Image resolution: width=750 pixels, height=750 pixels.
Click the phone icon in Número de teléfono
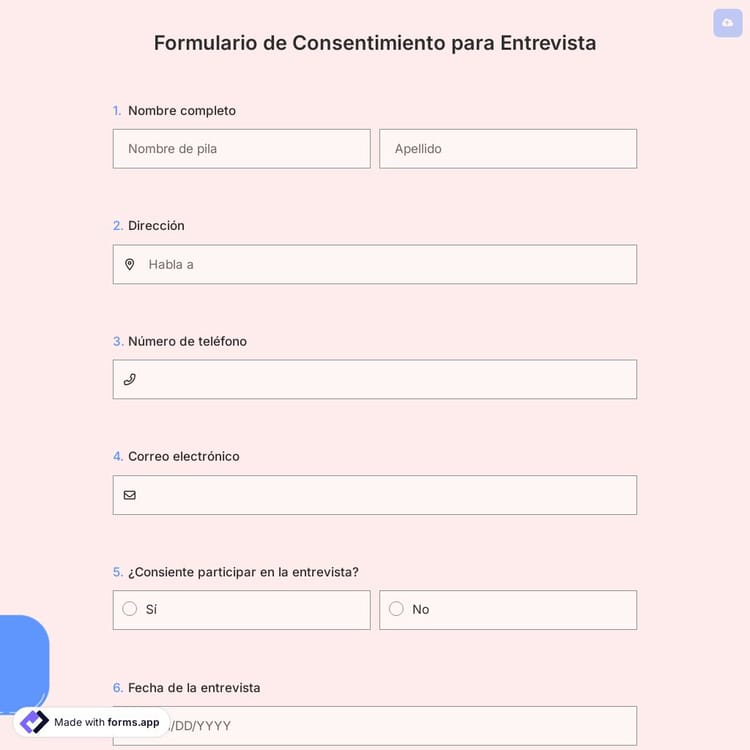[x=129, y=380]
